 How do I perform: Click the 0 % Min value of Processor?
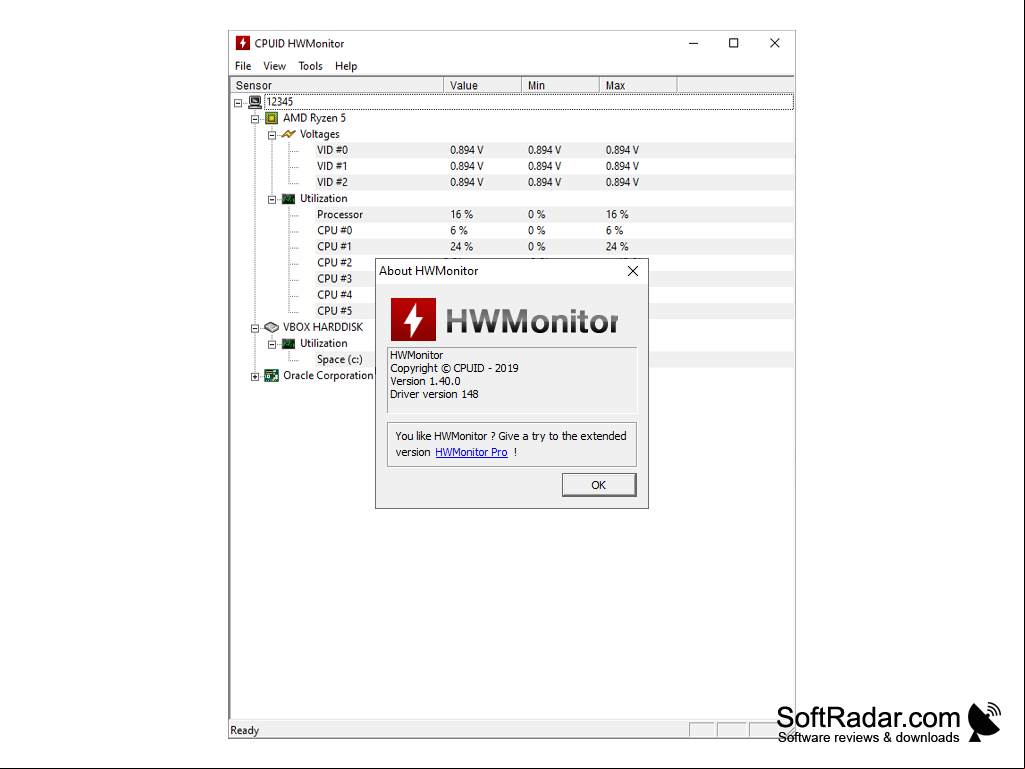point(537,214)
